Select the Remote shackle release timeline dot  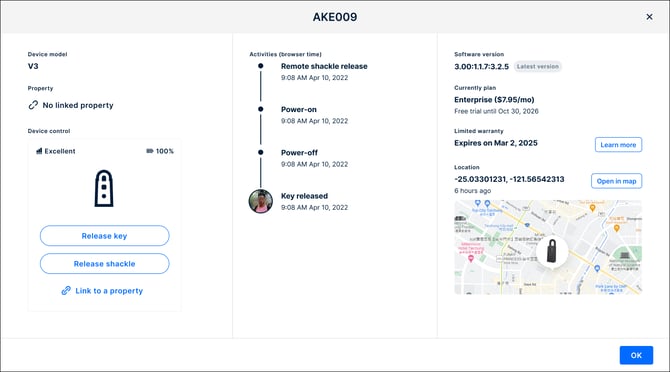click(x=261, y=66)
